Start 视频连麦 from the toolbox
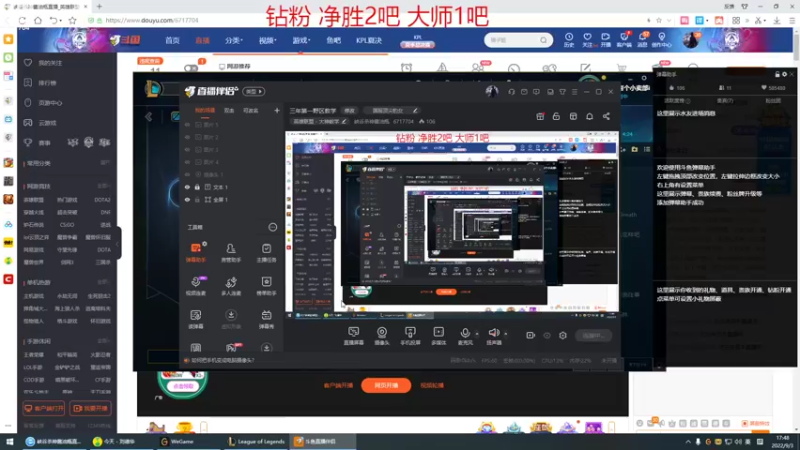Viewport: 800px width, 450px height. (x=196, y=286)
